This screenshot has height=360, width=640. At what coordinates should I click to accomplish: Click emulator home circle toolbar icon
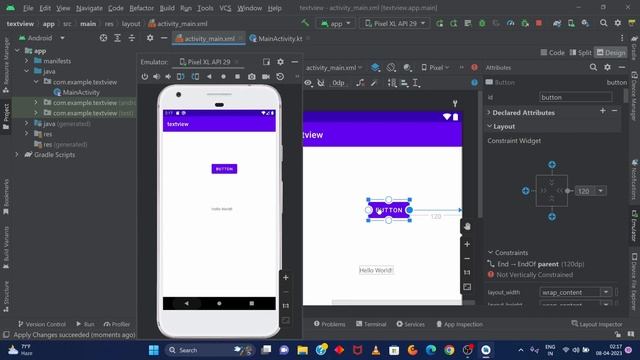223,77
